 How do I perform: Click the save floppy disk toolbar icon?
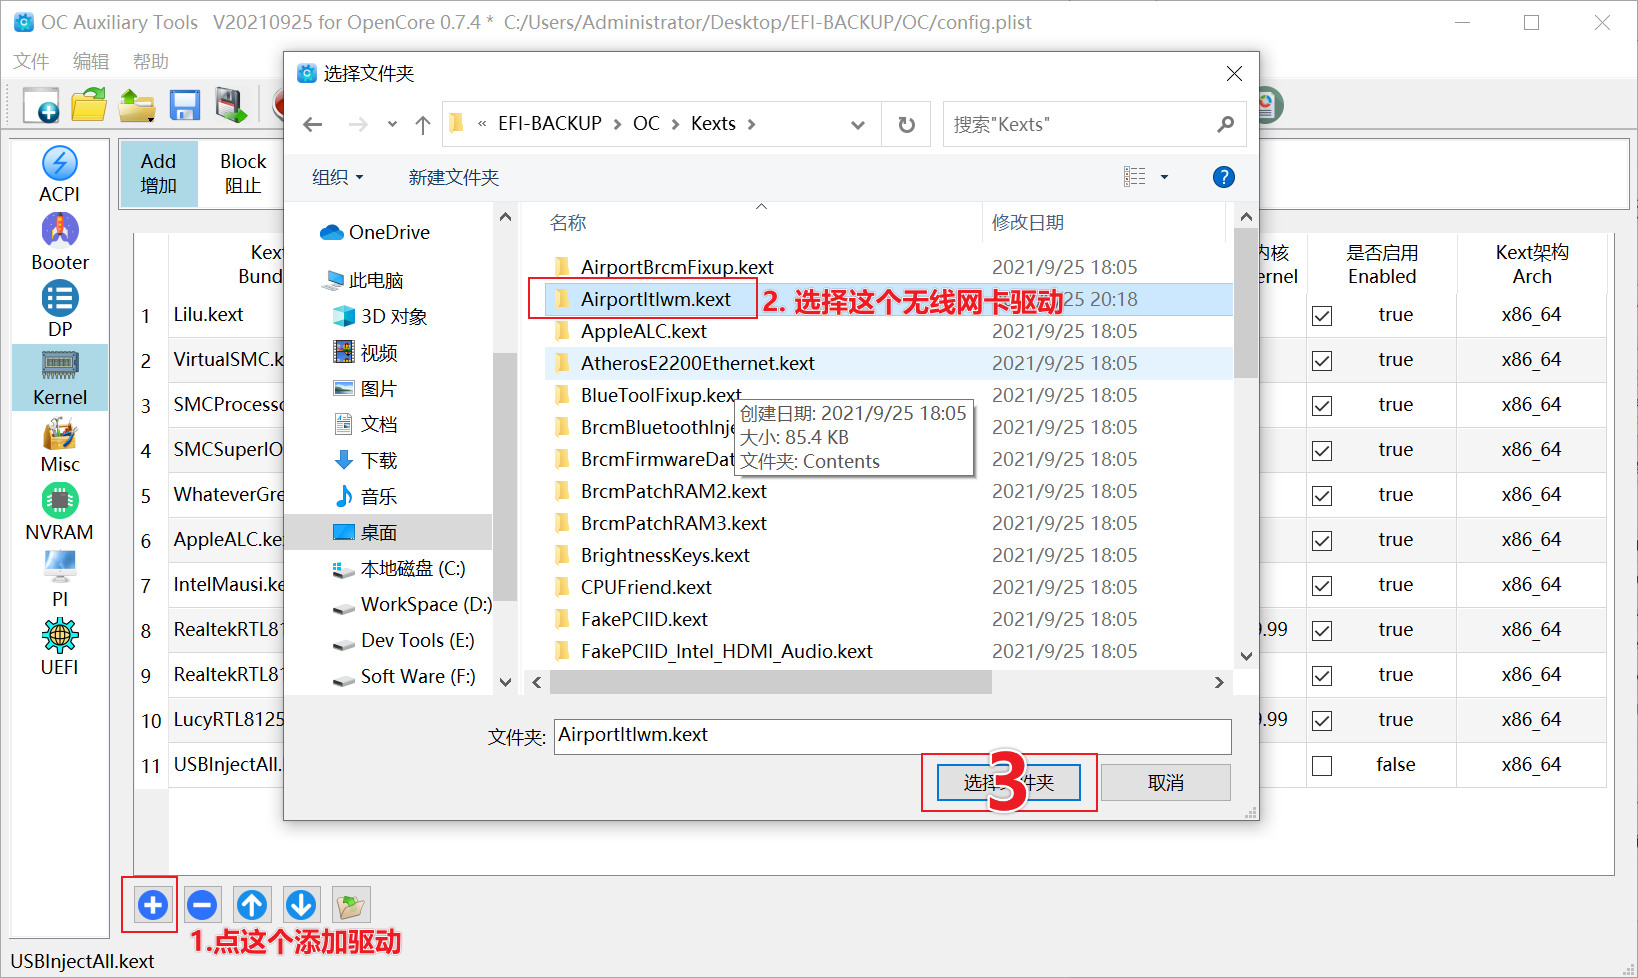click(185, 105)
